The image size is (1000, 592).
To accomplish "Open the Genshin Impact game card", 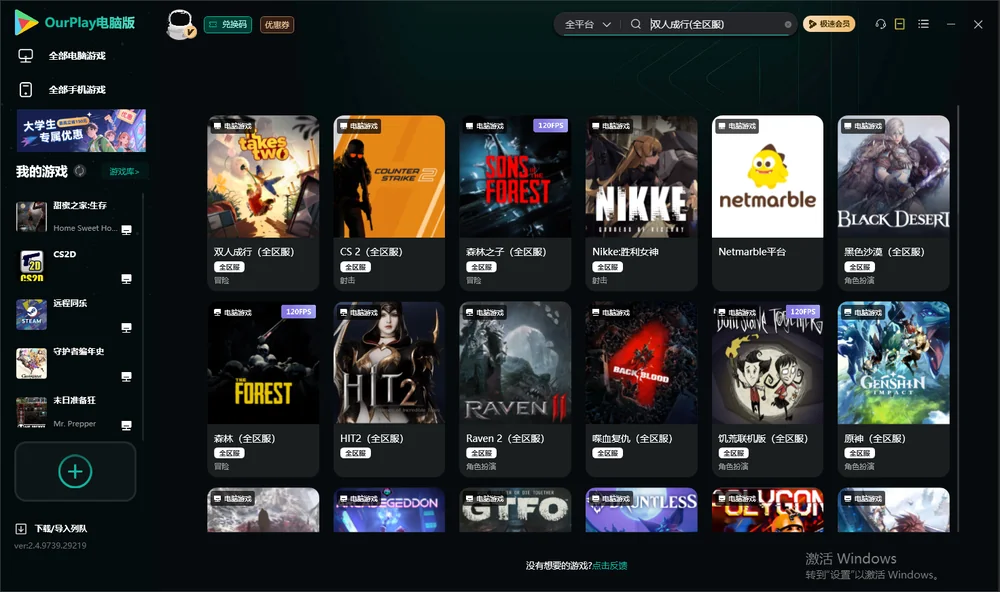I will [x=893, y=389].
